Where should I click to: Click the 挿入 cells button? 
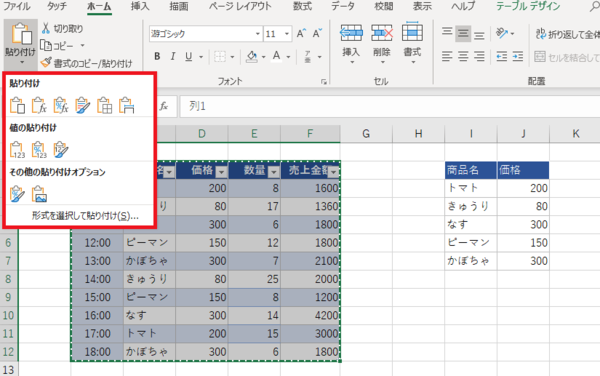351,42
